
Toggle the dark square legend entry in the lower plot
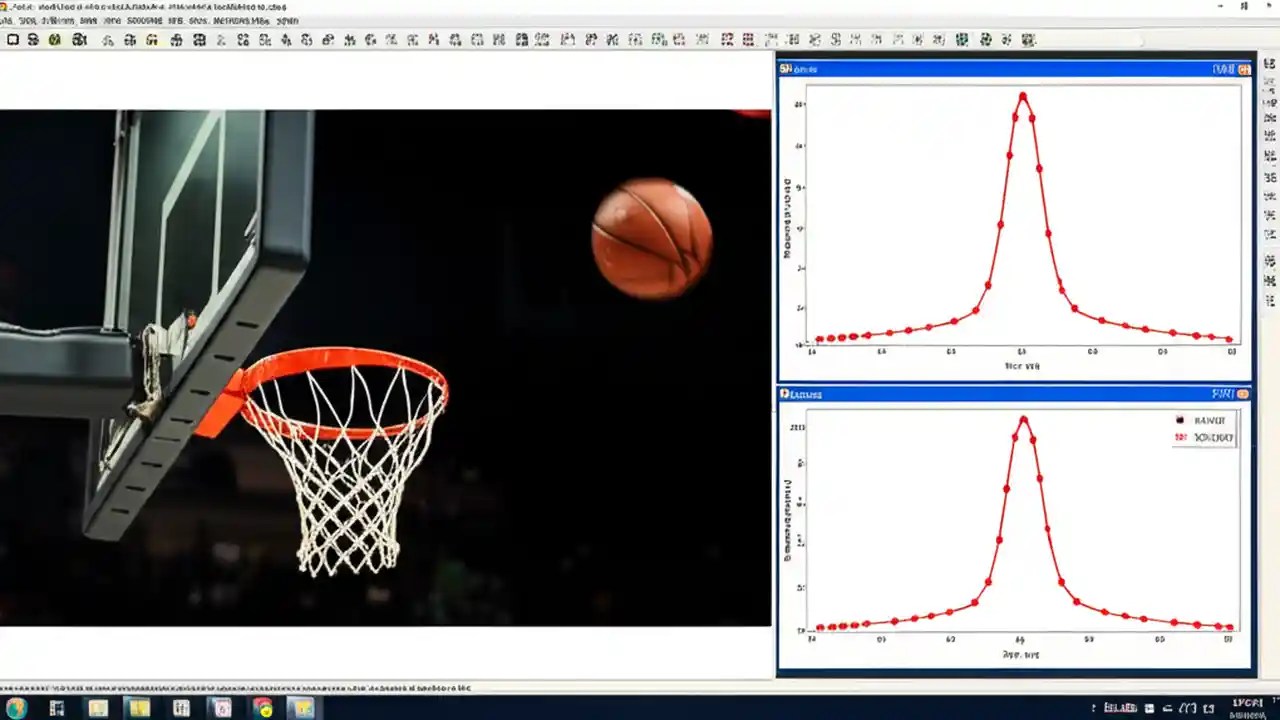click(x=1180, y=420)
